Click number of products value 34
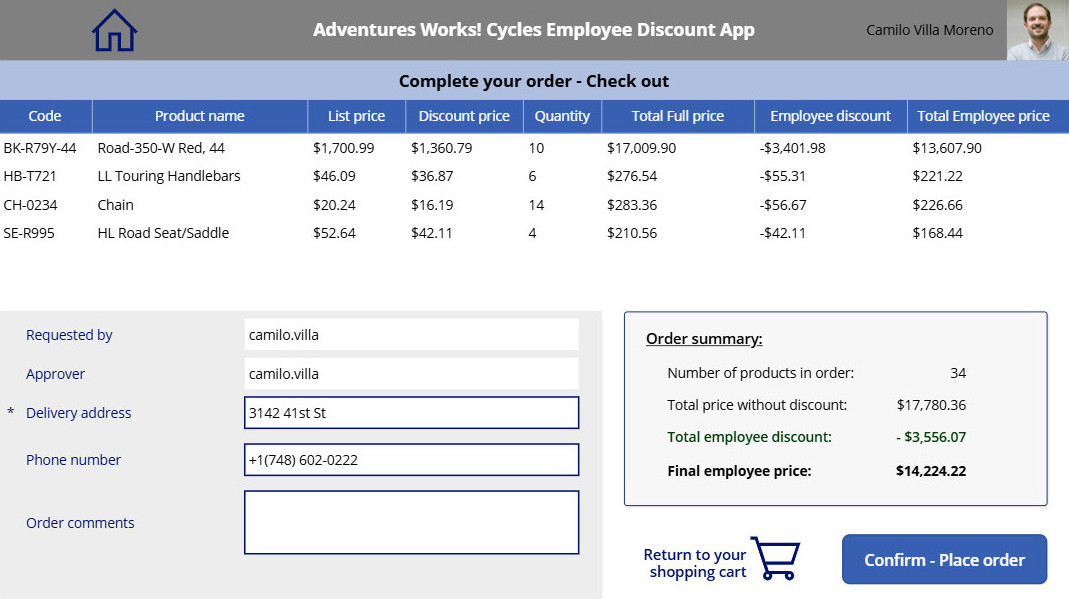The height and width of the screenshot is (599, 1069). tap(958, 373)
